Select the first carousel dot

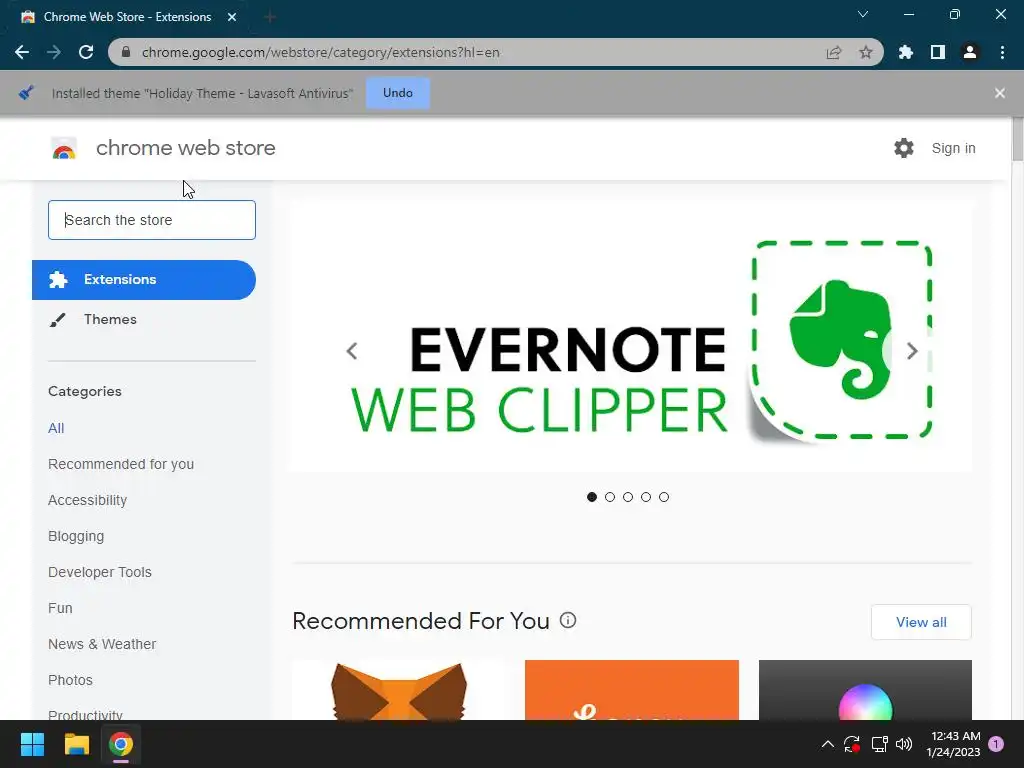point(592,497)
